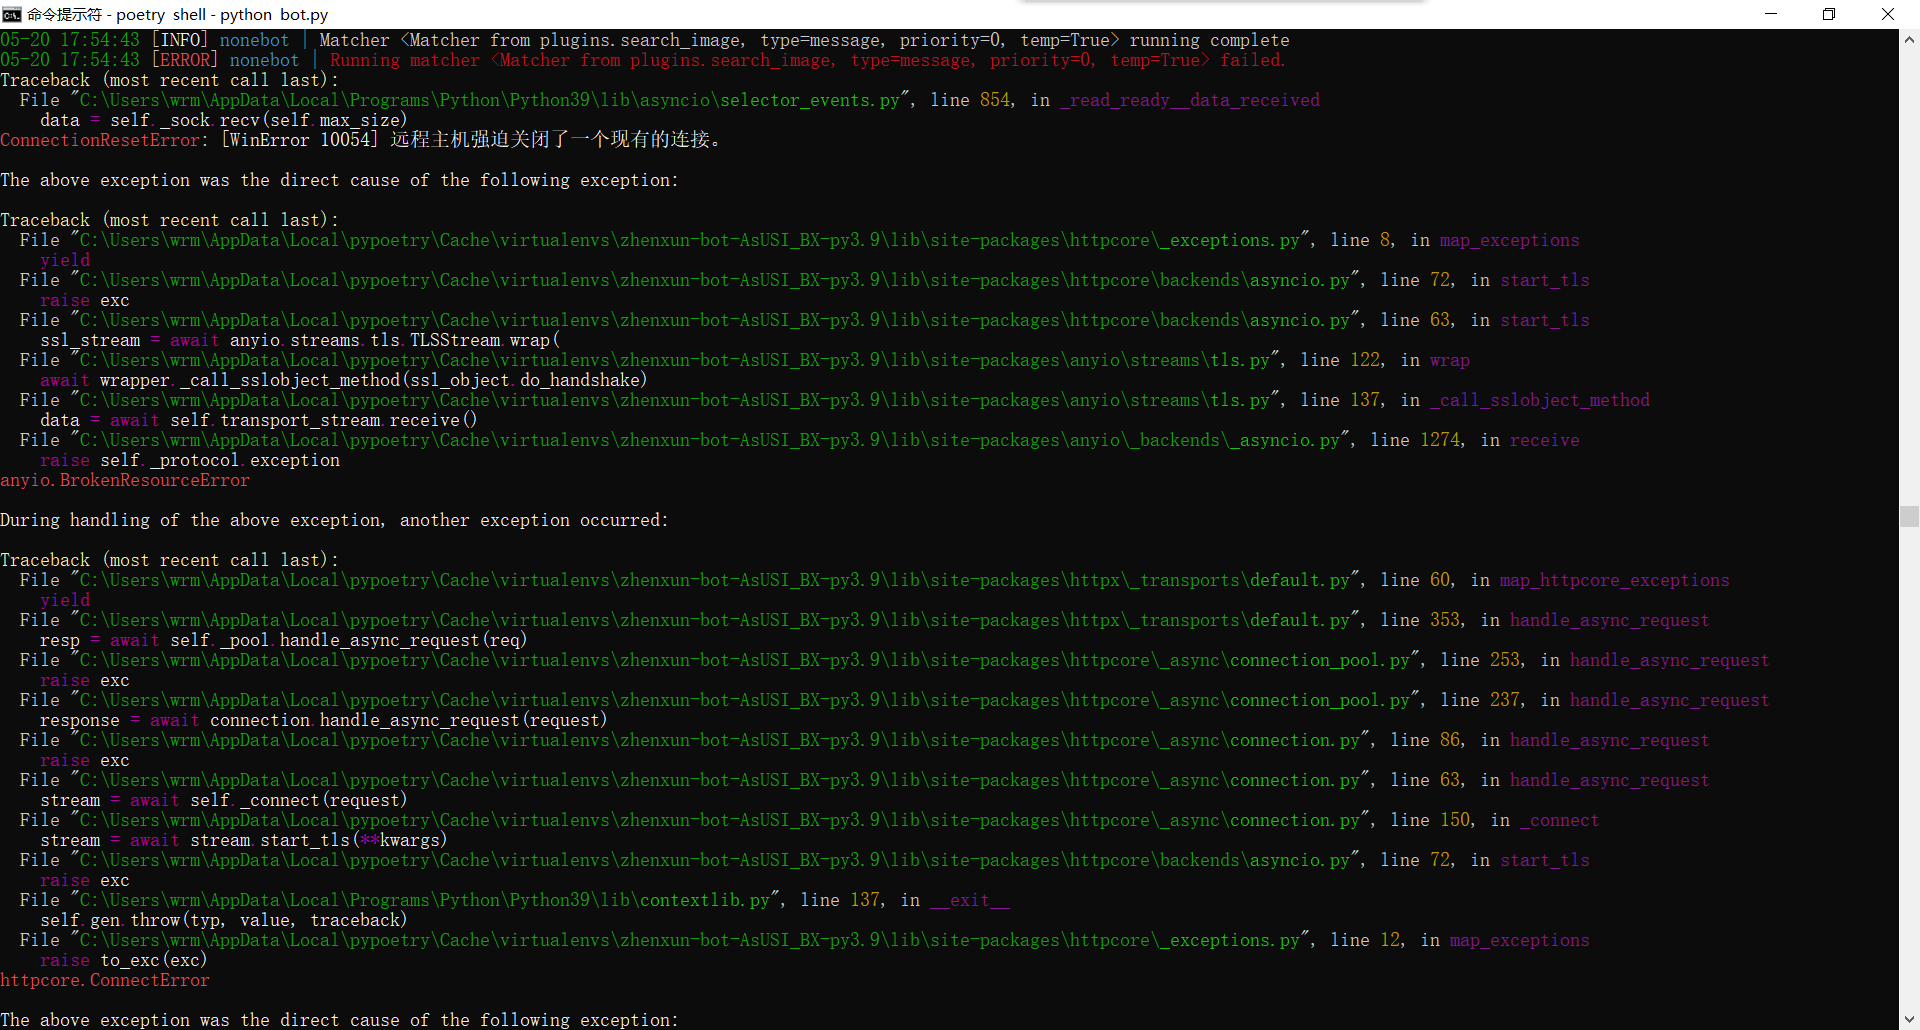The width and height of the screenshot is (1920, 1030).
Task: Click the 'wrap' function name at line 122
Action: (x=1450, y=360)
